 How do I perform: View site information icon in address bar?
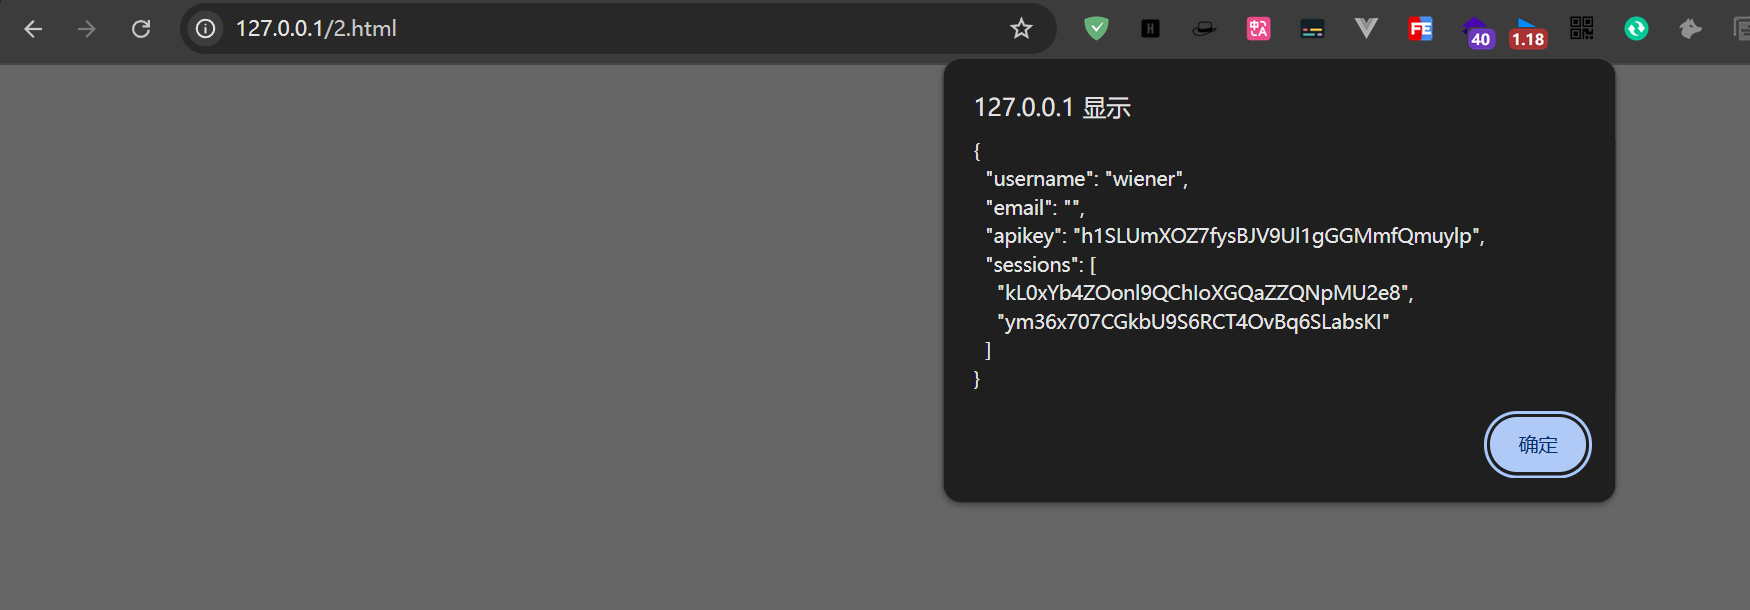coord(206,29)
